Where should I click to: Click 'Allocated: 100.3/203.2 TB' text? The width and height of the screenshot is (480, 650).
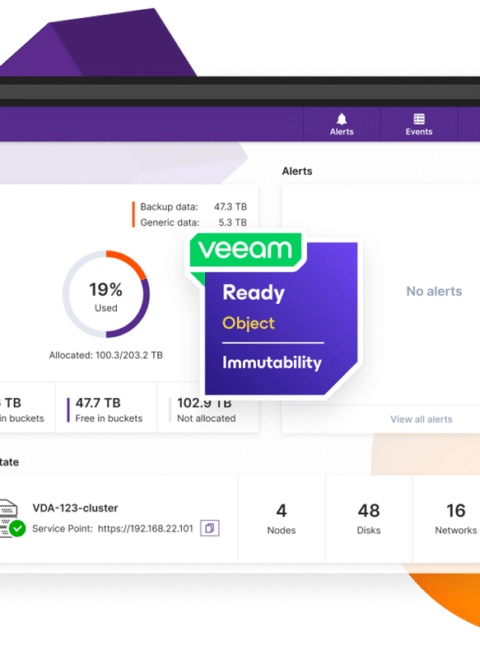(x=106, y=355)
